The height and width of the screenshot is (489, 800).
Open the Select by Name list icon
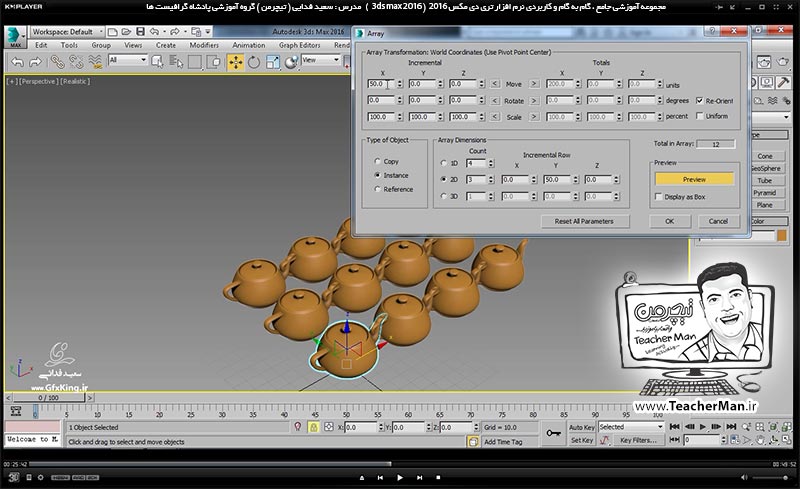(x=176, y=63)
